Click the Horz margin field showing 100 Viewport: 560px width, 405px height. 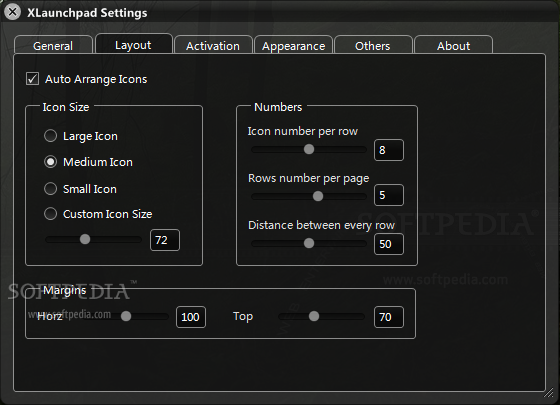click(191, 317)
